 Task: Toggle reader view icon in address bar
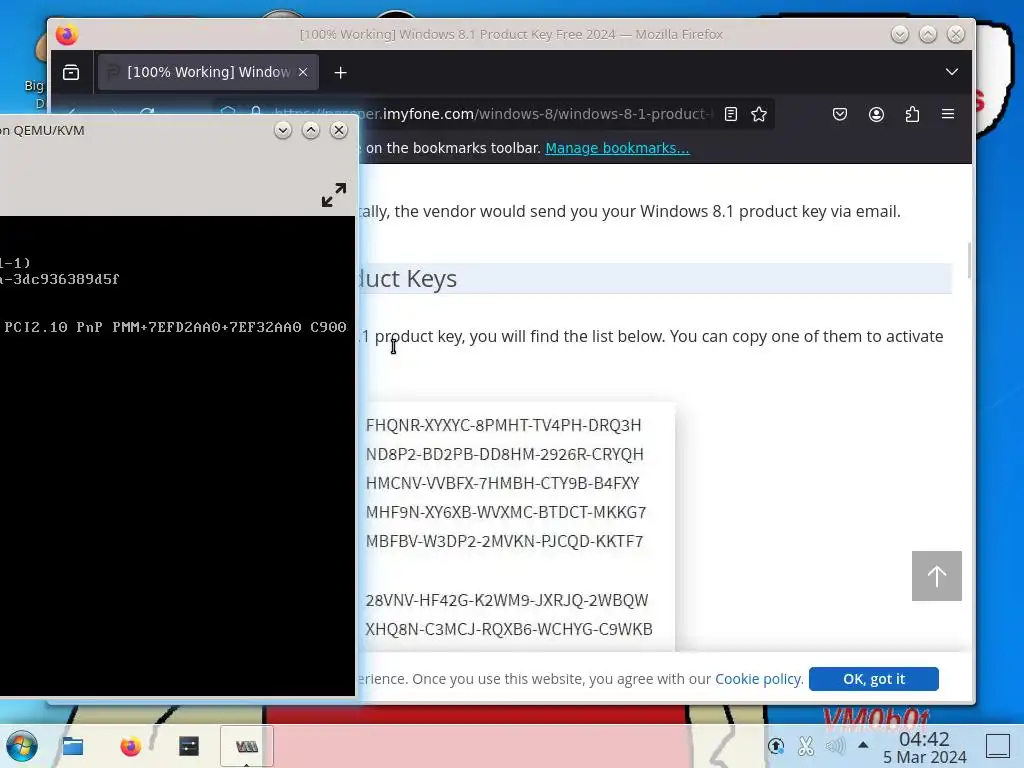731,114
